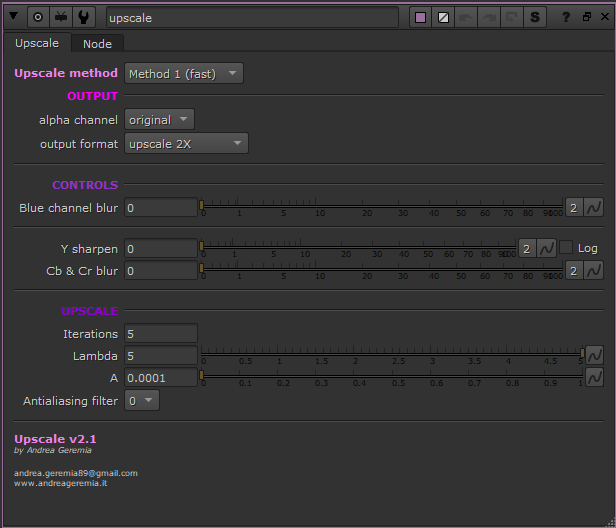Select the Upscale tab

coord(37,43)
